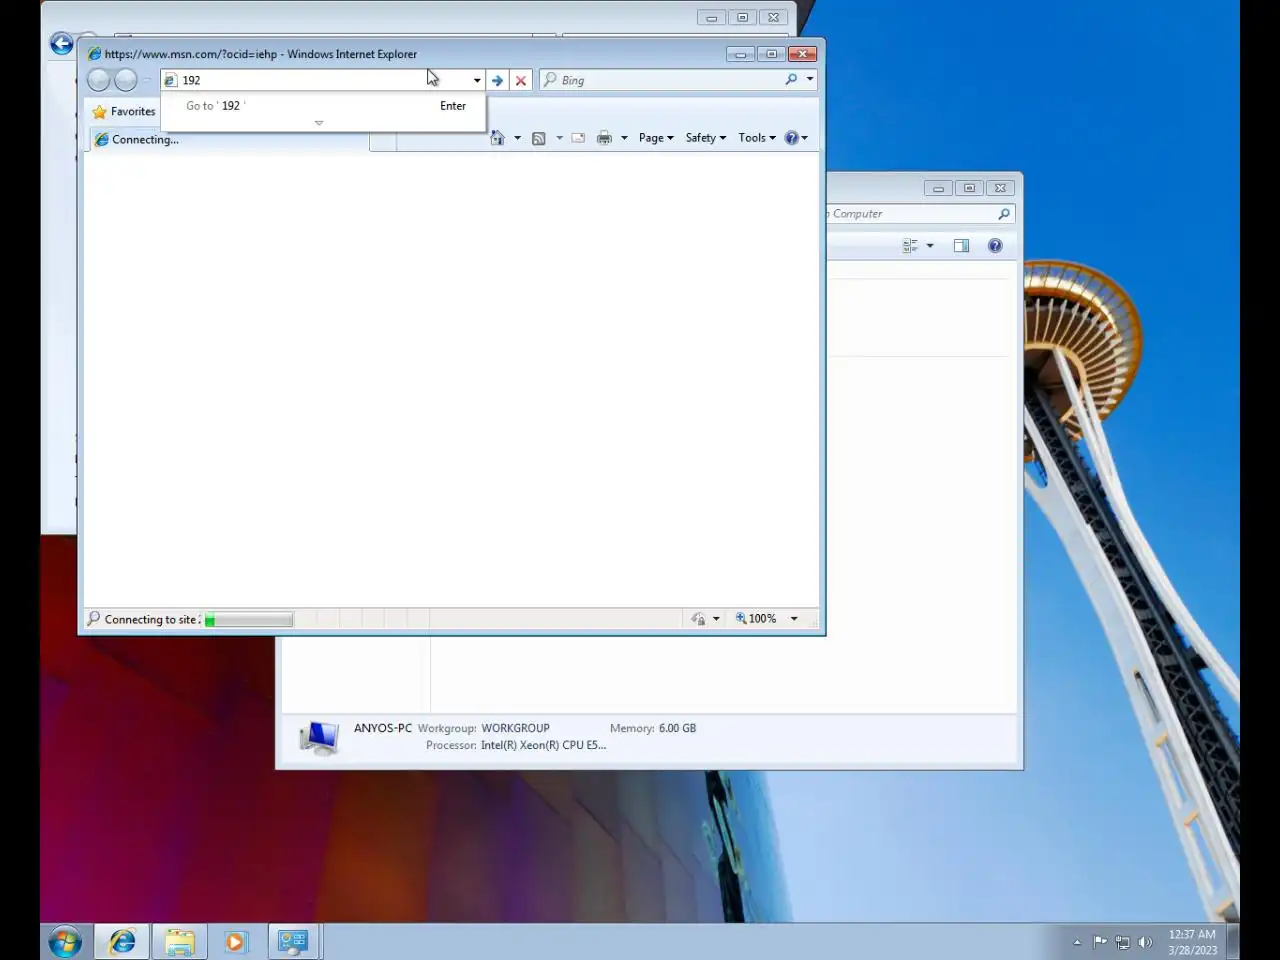Expand the Help dropdown arrow
Viewport: 1280px width, 960px height.
(804, 138)
